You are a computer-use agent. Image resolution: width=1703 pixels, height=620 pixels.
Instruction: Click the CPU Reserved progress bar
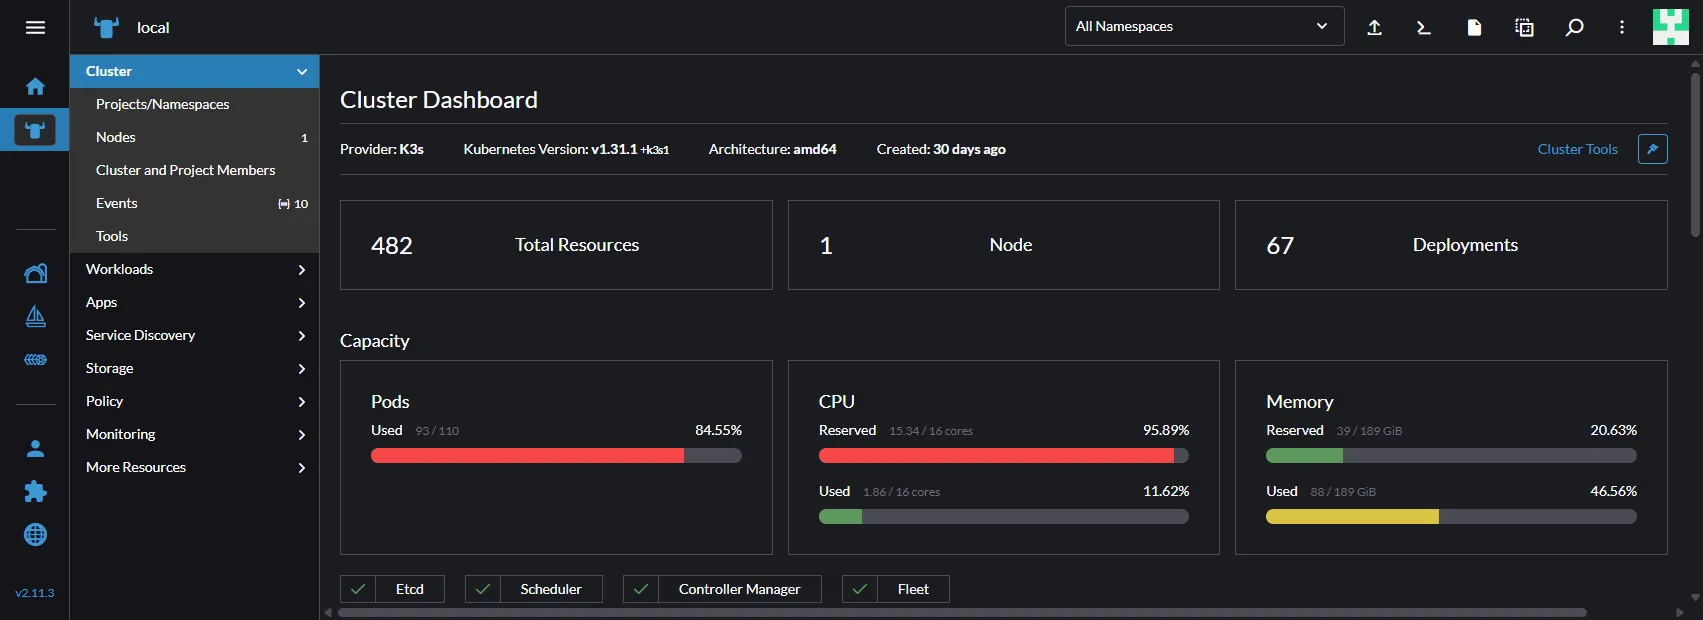tap(1004, 456)
